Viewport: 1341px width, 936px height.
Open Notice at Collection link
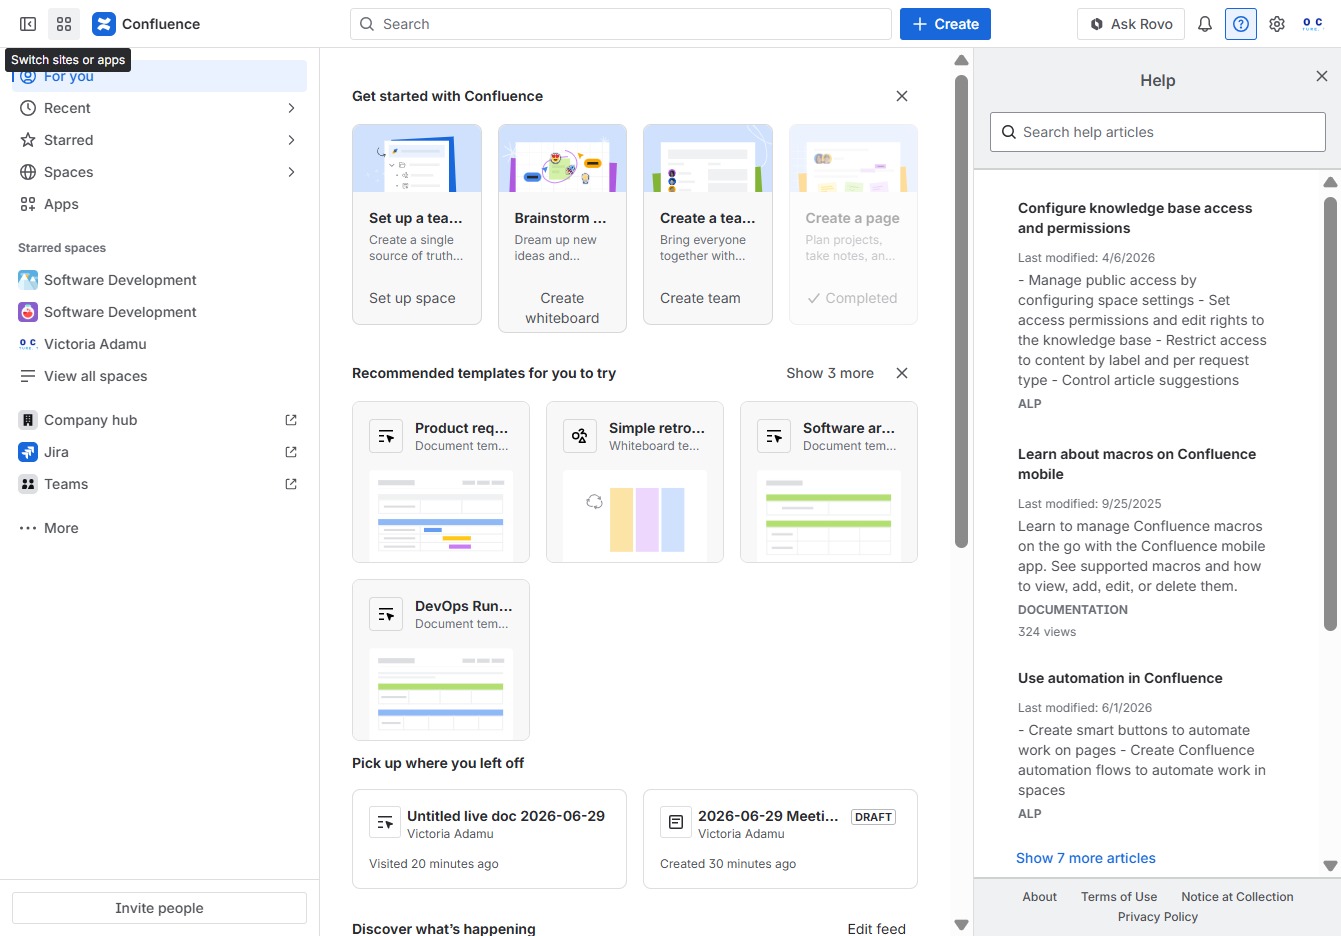pyautogui.click(x=1237, y=897)
